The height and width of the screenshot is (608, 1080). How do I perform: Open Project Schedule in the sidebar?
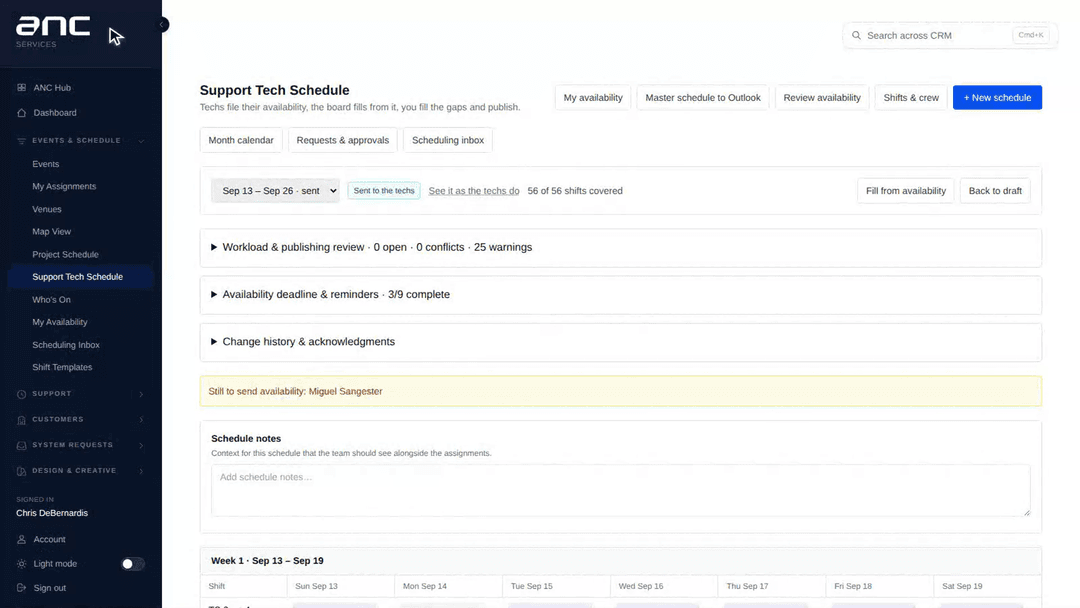(65, 254)
